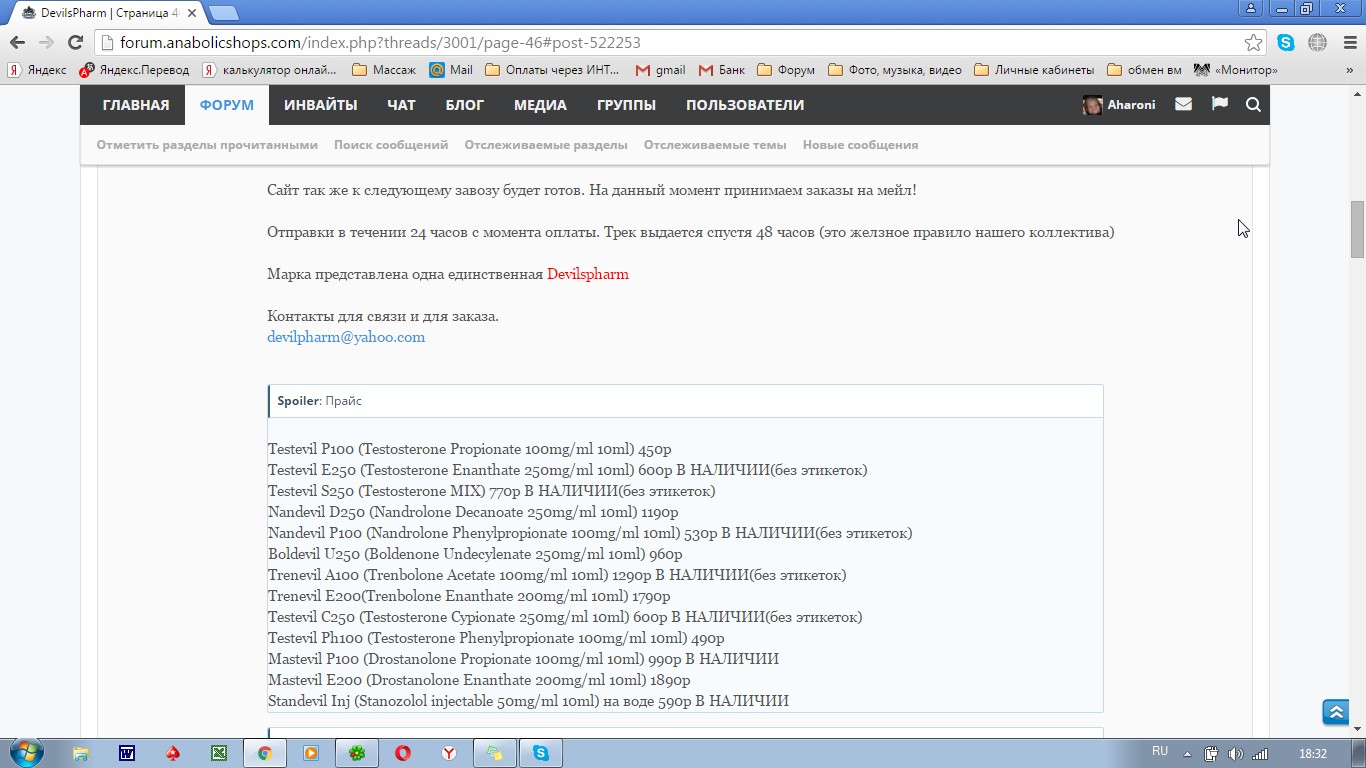Open Microsoft Word from the taskbar
The height and width of the screenshot is (768, 1366).
[x=127, y=753]
